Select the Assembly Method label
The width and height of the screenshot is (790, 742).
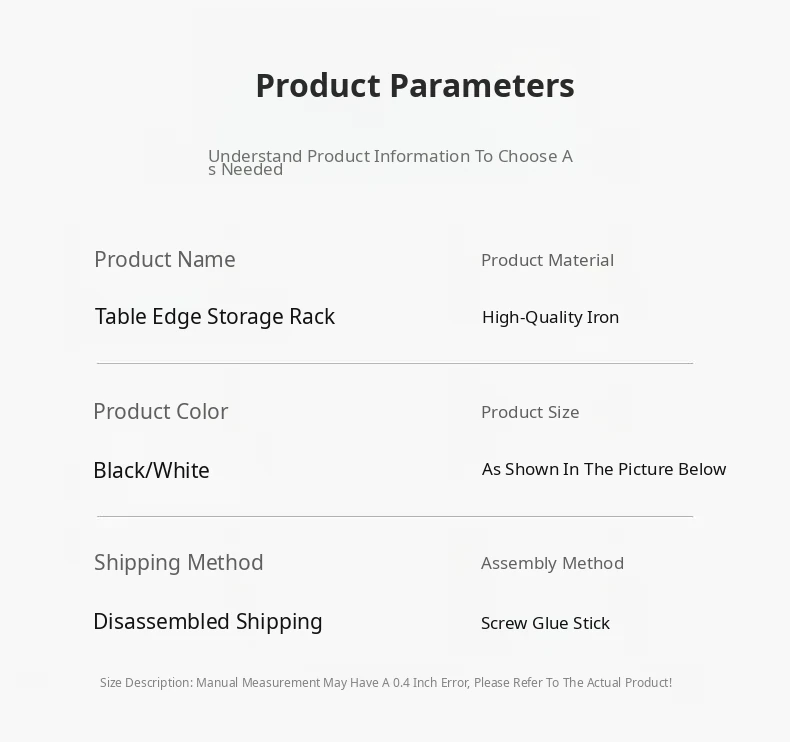click(552, 563)
